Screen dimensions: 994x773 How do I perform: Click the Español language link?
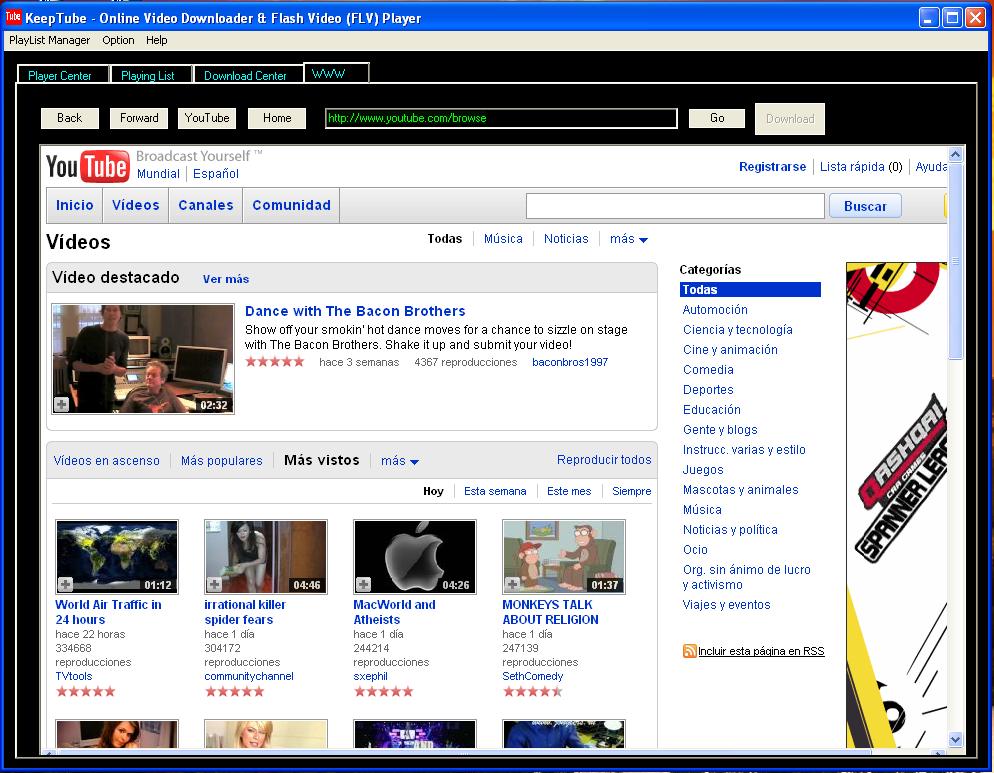[x=216, y=174]
